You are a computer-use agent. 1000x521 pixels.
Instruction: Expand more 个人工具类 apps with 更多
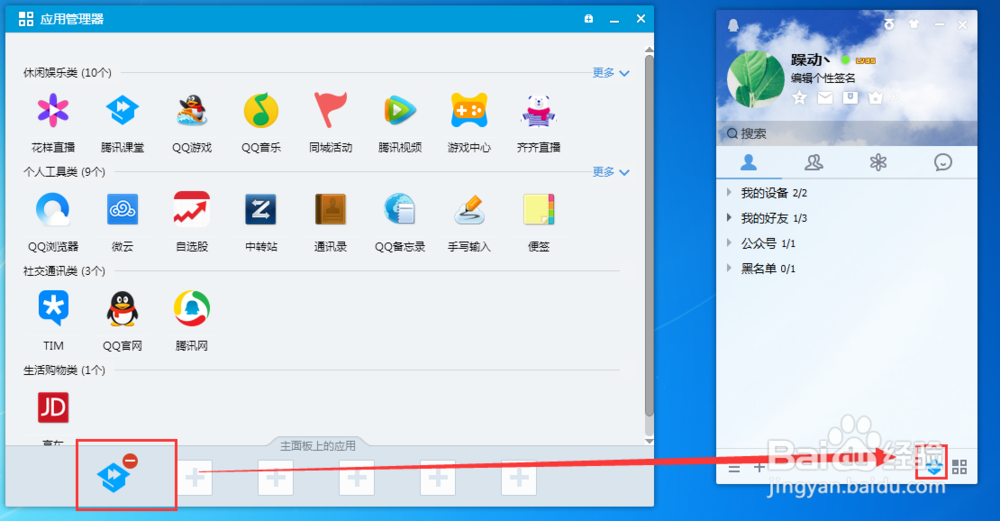610,172
